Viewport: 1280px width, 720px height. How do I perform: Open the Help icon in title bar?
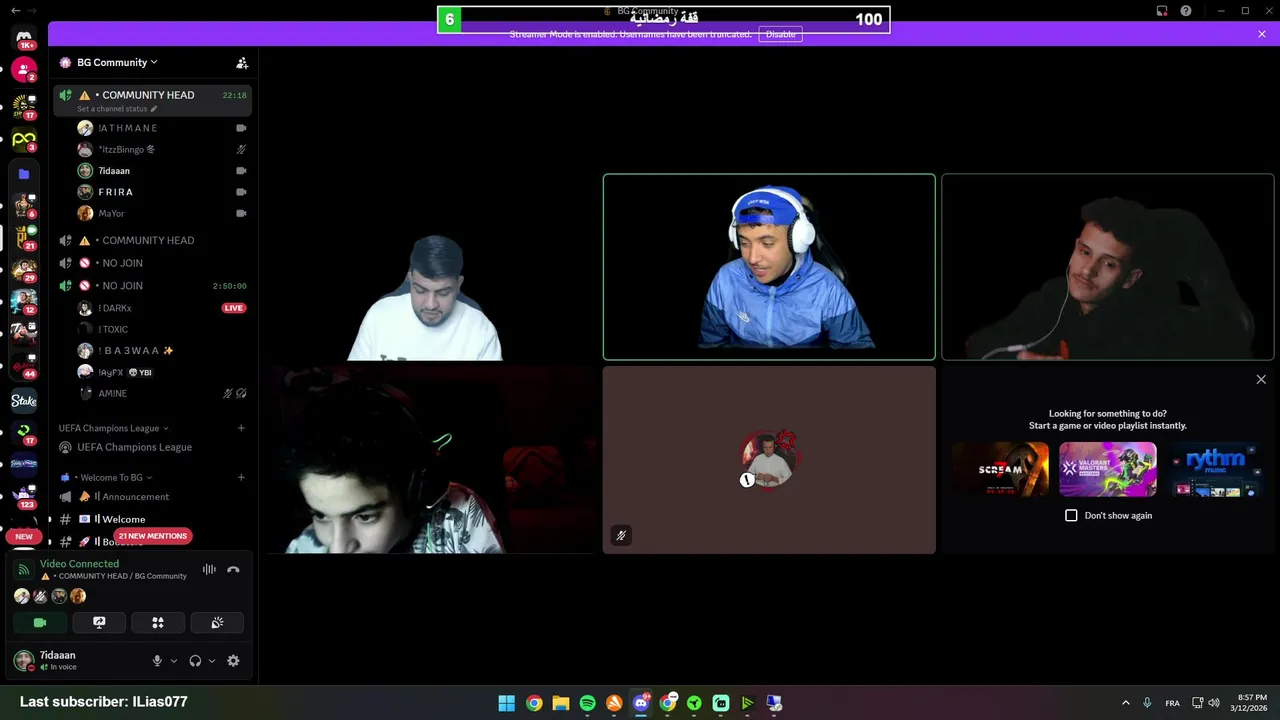[x=1186, y=11]
